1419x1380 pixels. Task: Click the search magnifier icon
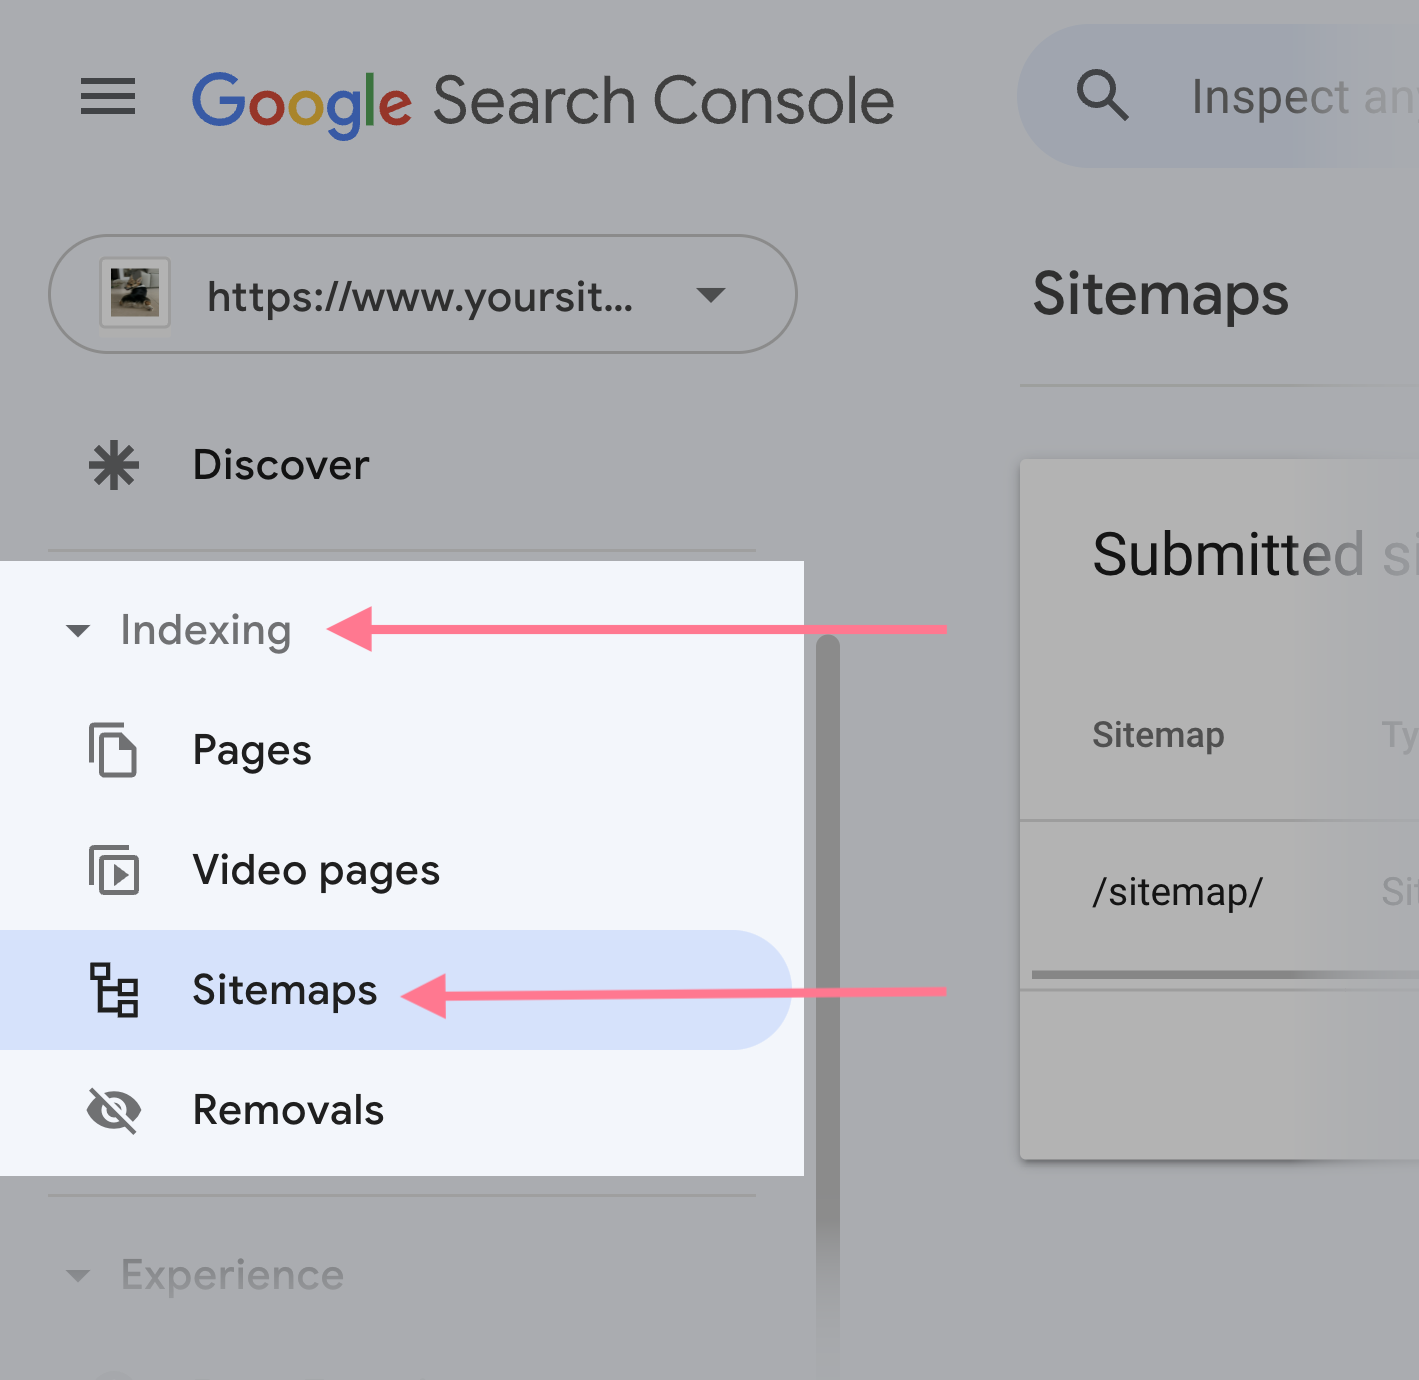coord(1101,95)
